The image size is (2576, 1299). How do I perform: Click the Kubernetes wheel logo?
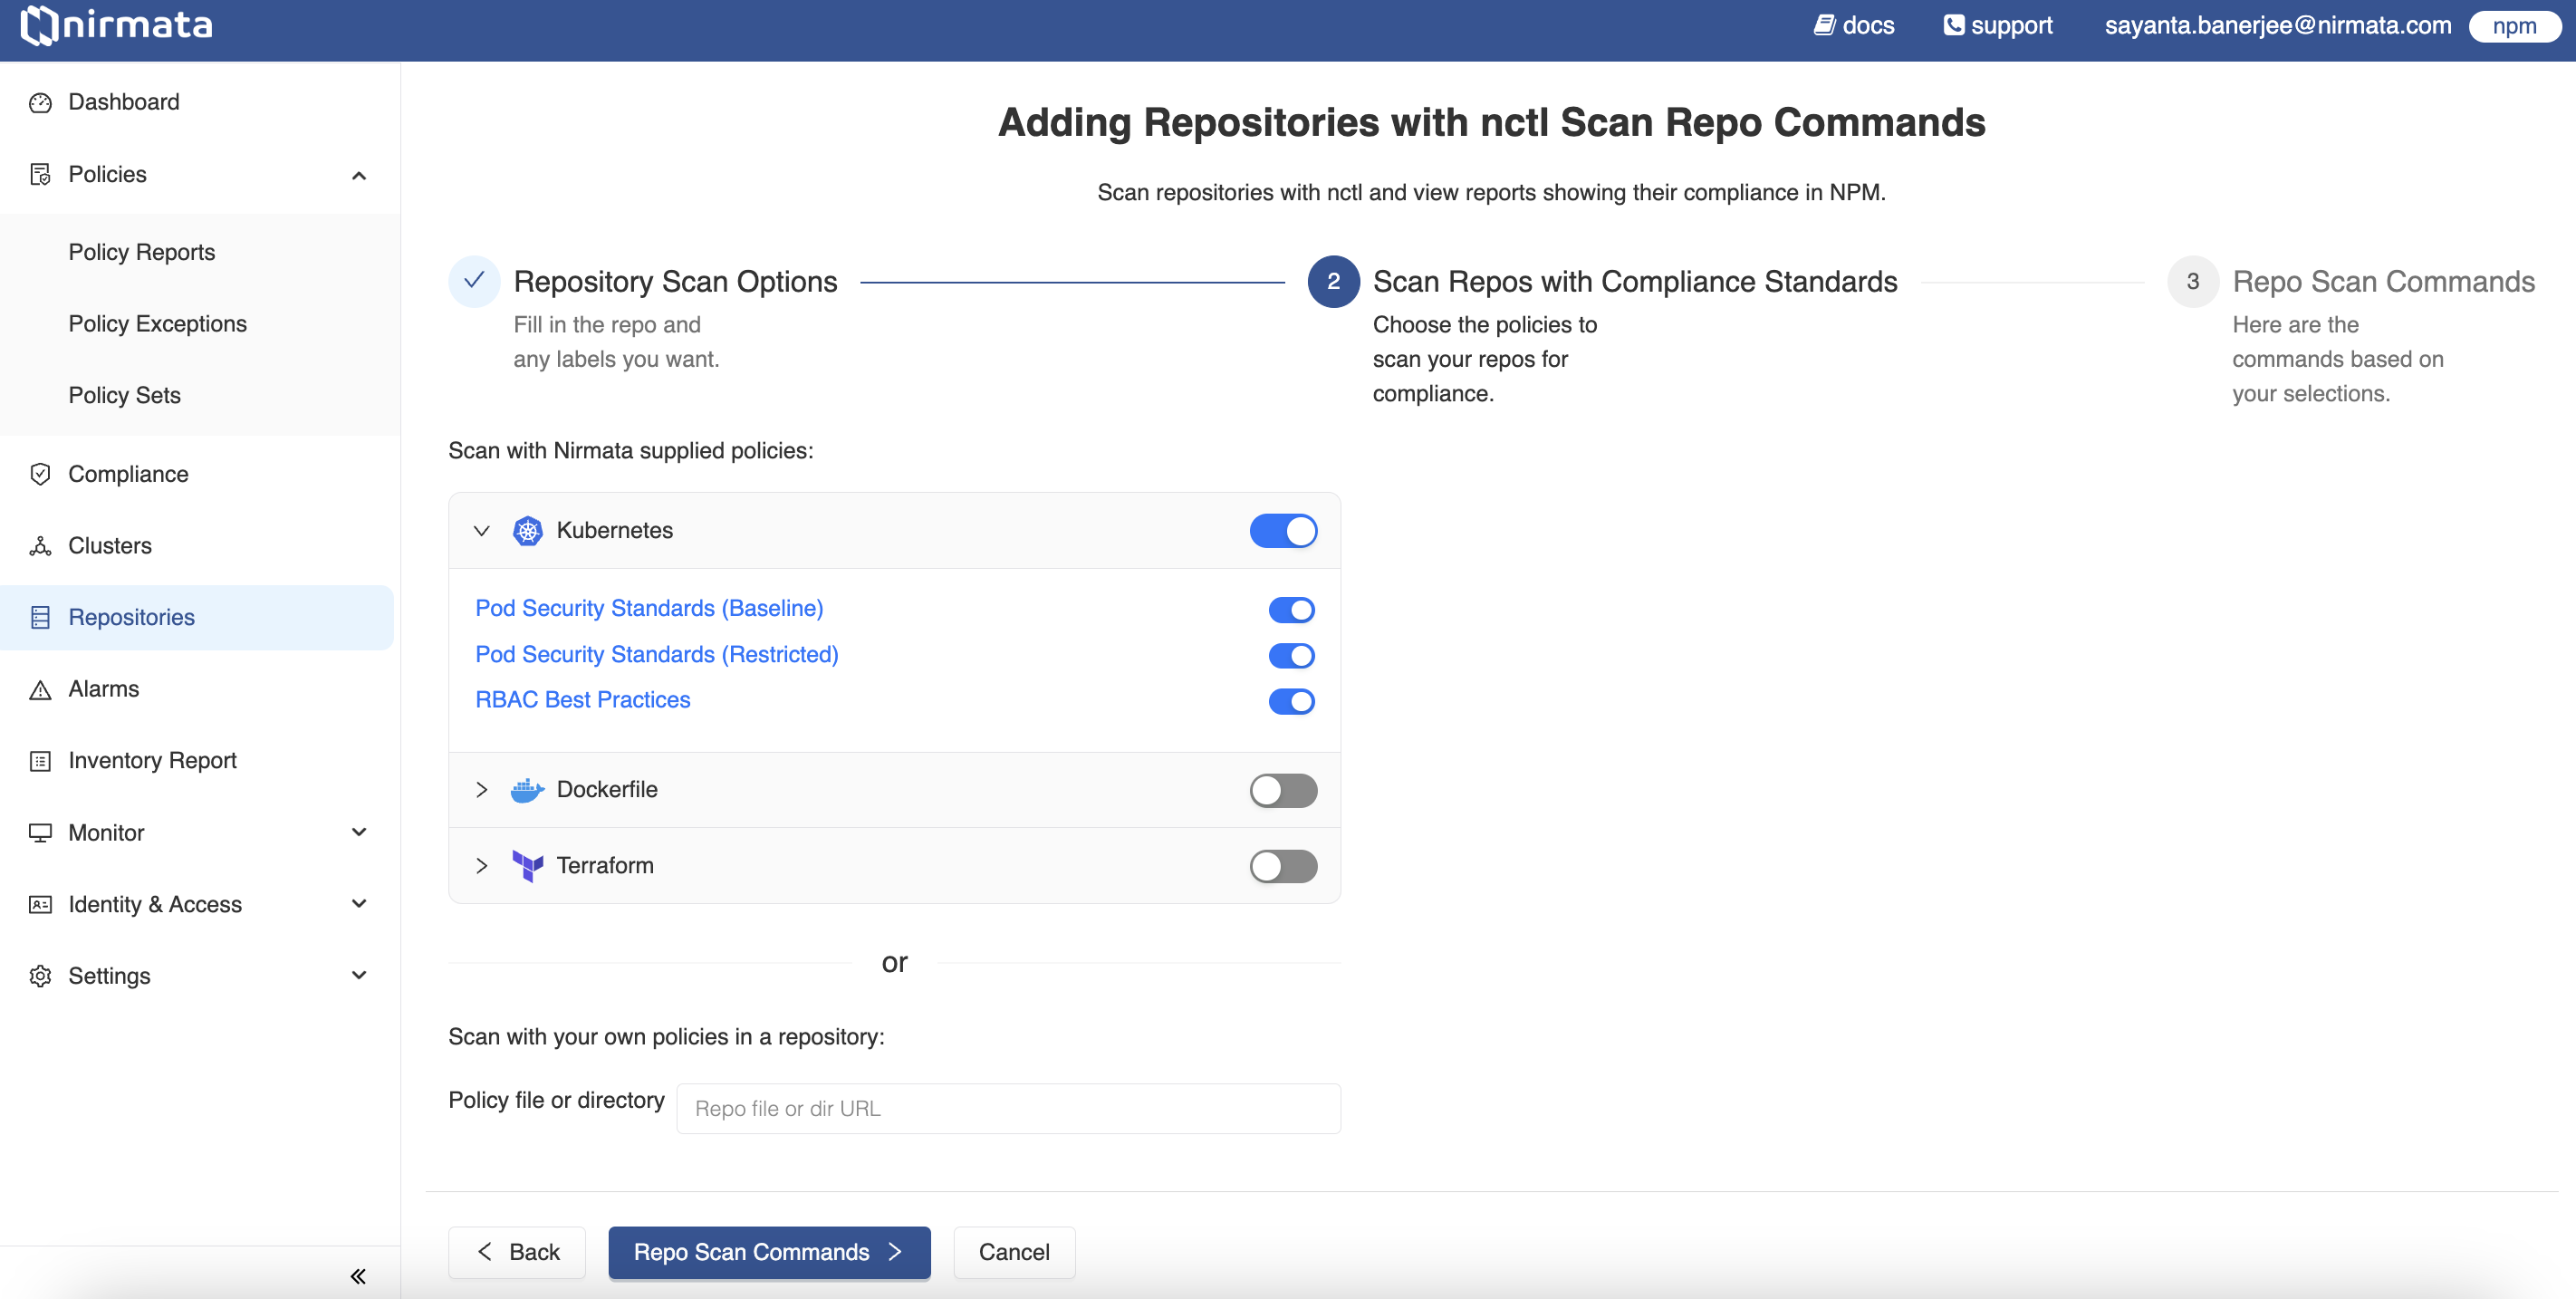[527, 531]
